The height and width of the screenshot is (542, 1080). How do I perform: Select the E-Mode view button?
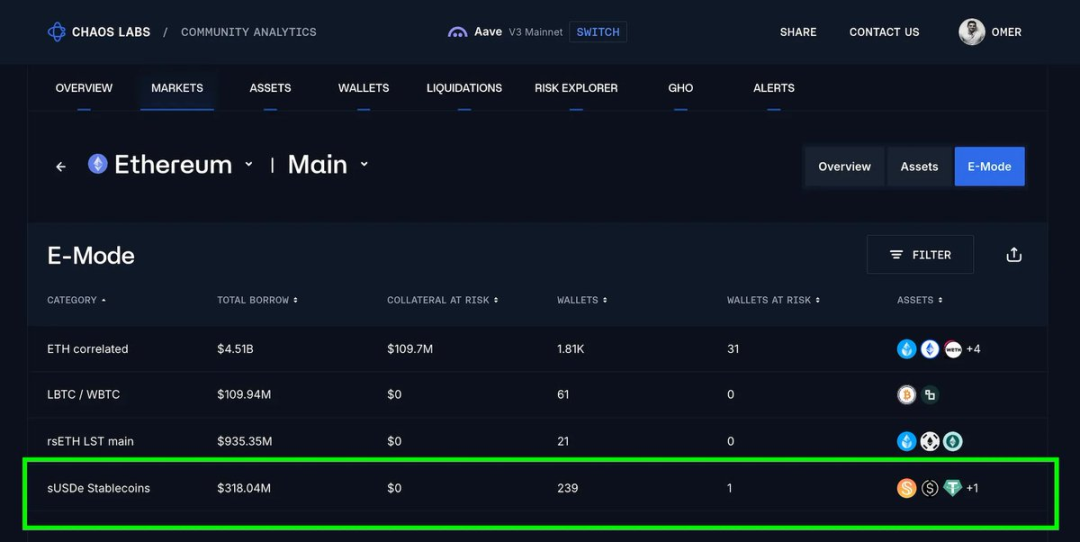tap(990, 167)
